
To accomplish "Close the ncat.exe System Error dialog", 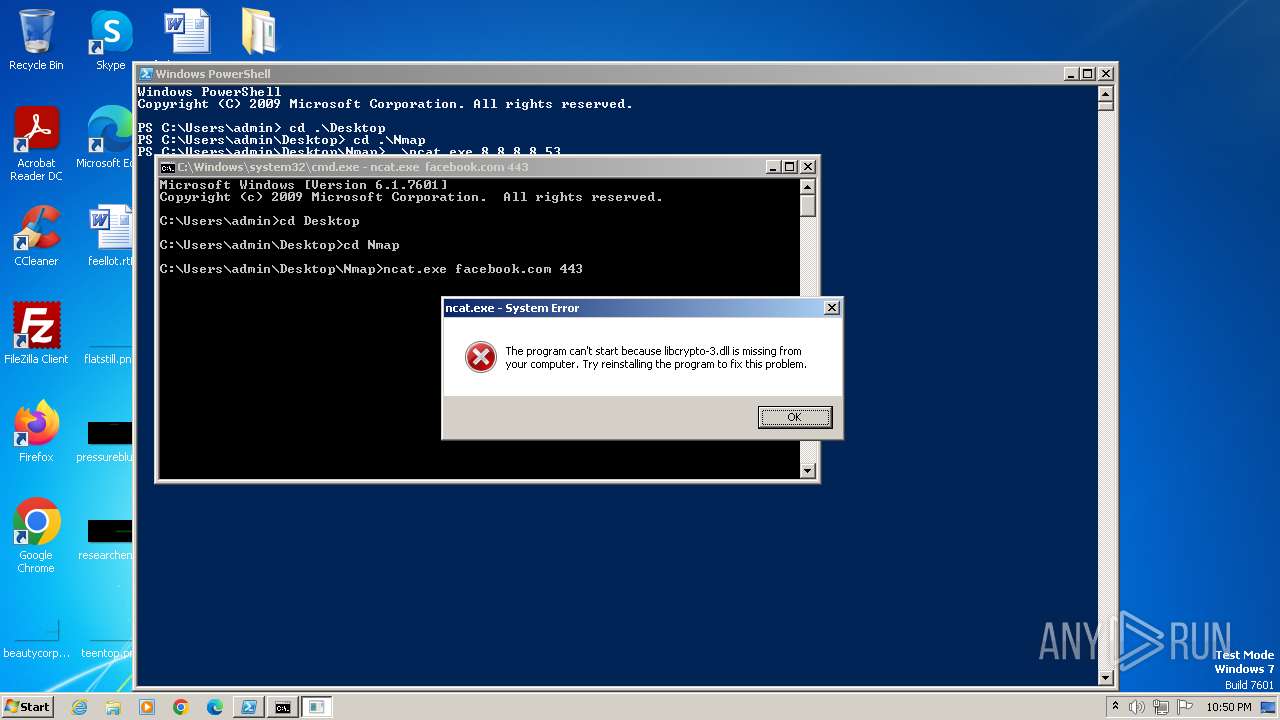I will [831, 308].
